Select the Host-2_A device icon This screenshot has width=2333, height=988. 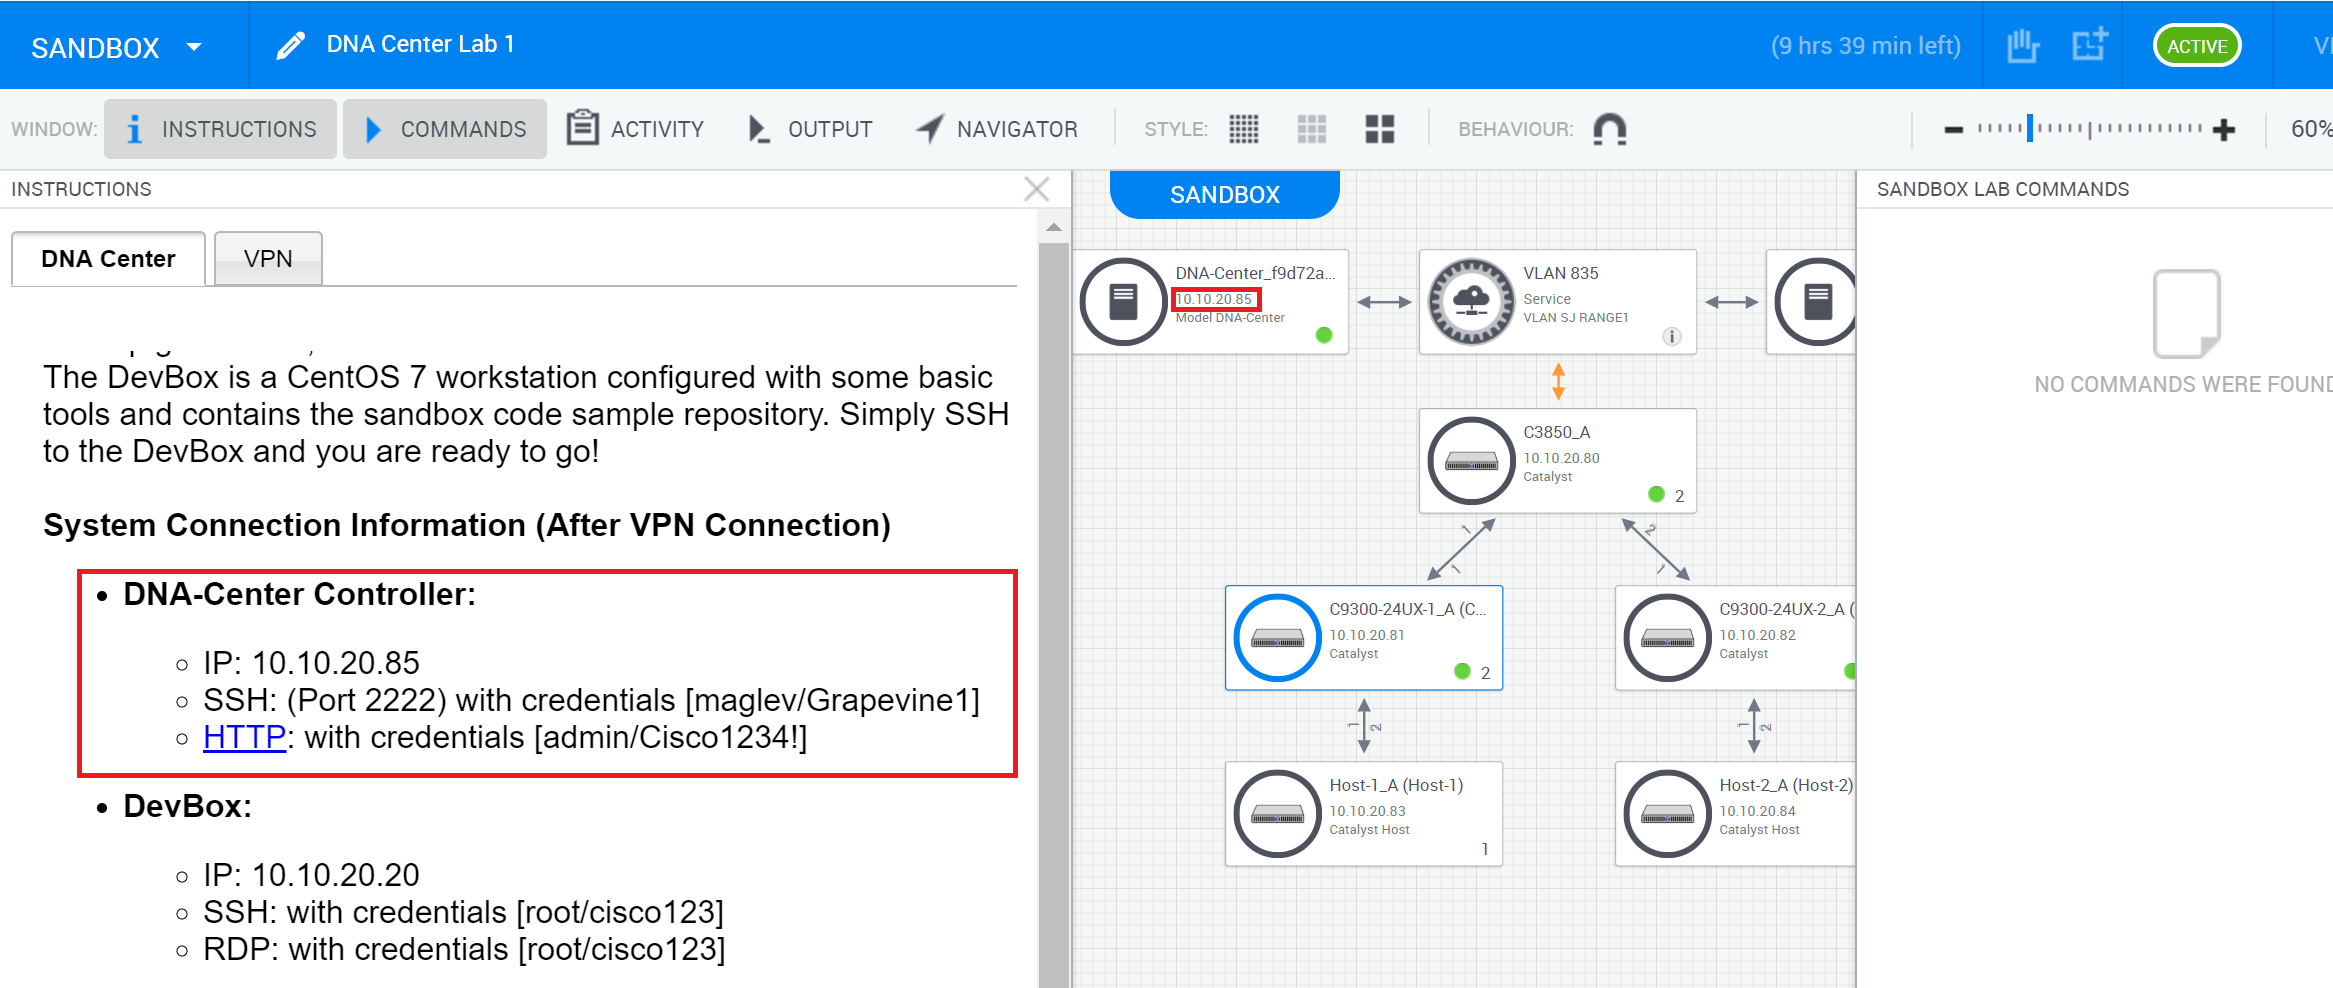coord(1667,814)
